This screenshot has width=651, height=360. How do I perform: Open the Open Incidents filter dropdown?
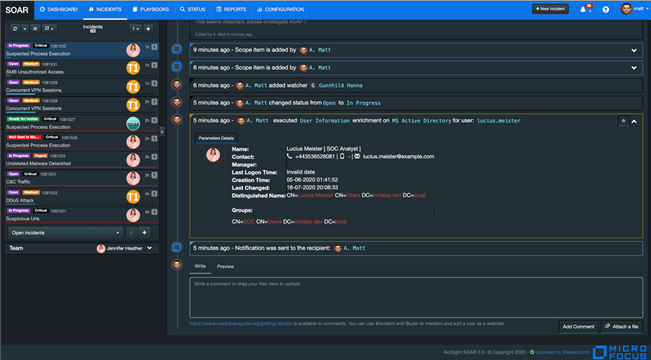65,233
